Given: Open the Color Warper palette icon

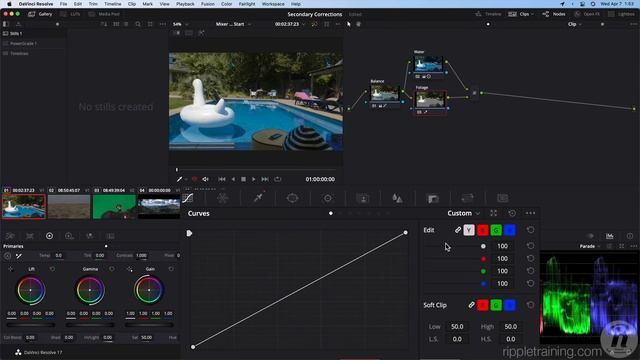Looking at the screenshot, I should (222, 198).
